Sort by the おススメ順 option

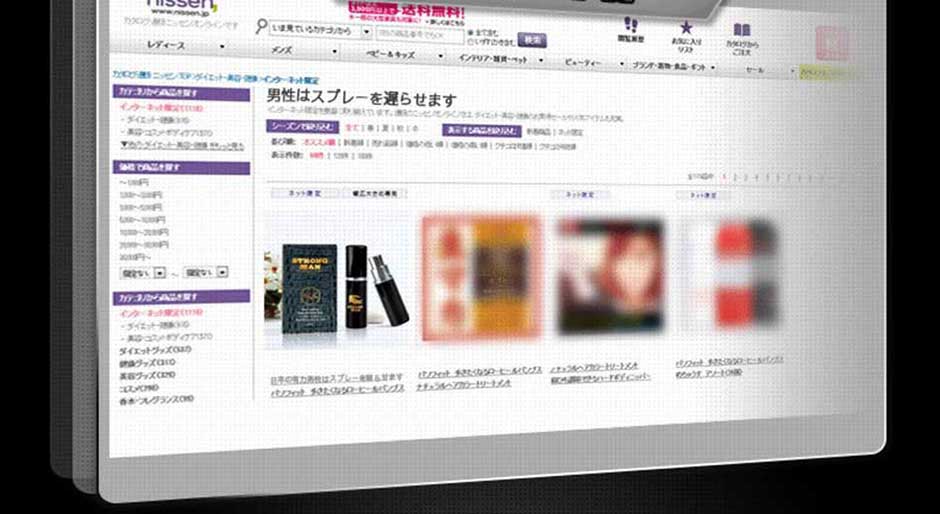[x=318, y=143]
